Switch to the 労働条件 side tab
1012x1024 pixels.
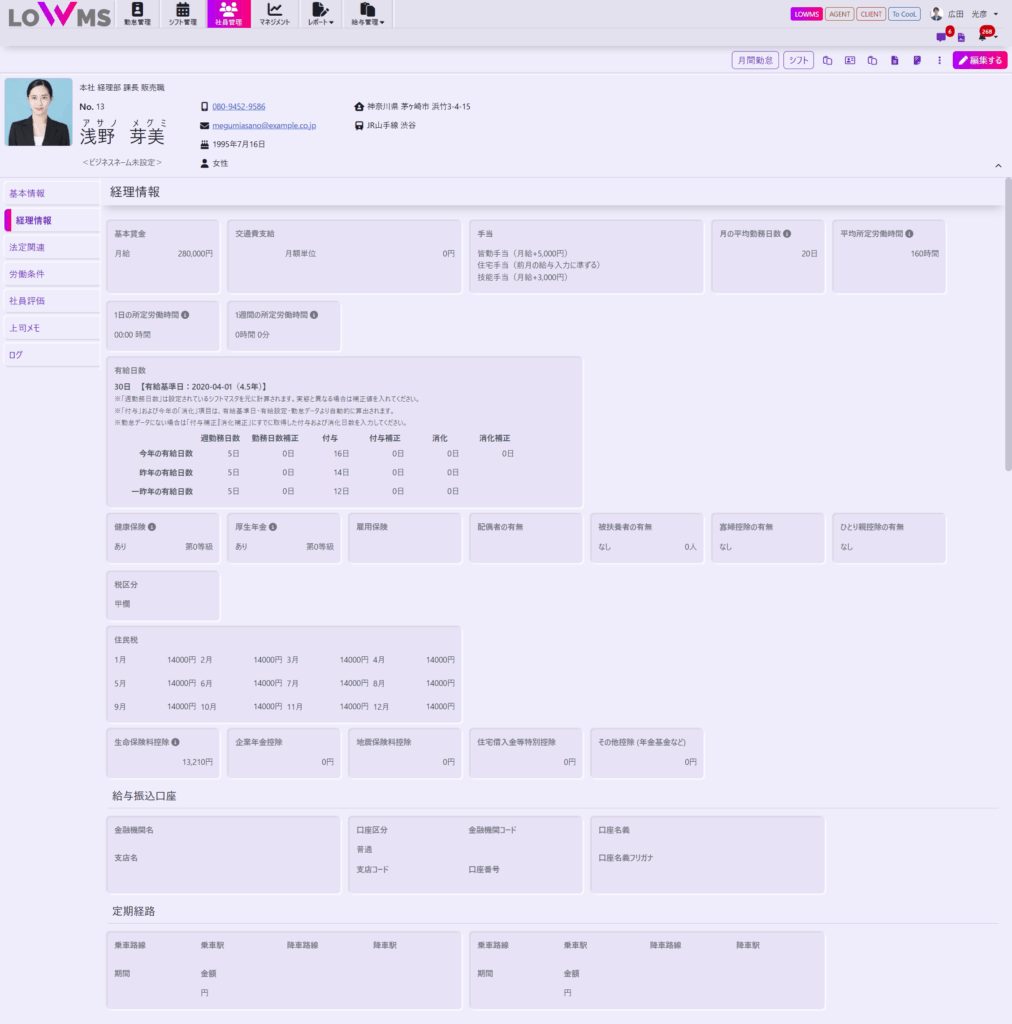pos(27,274)
